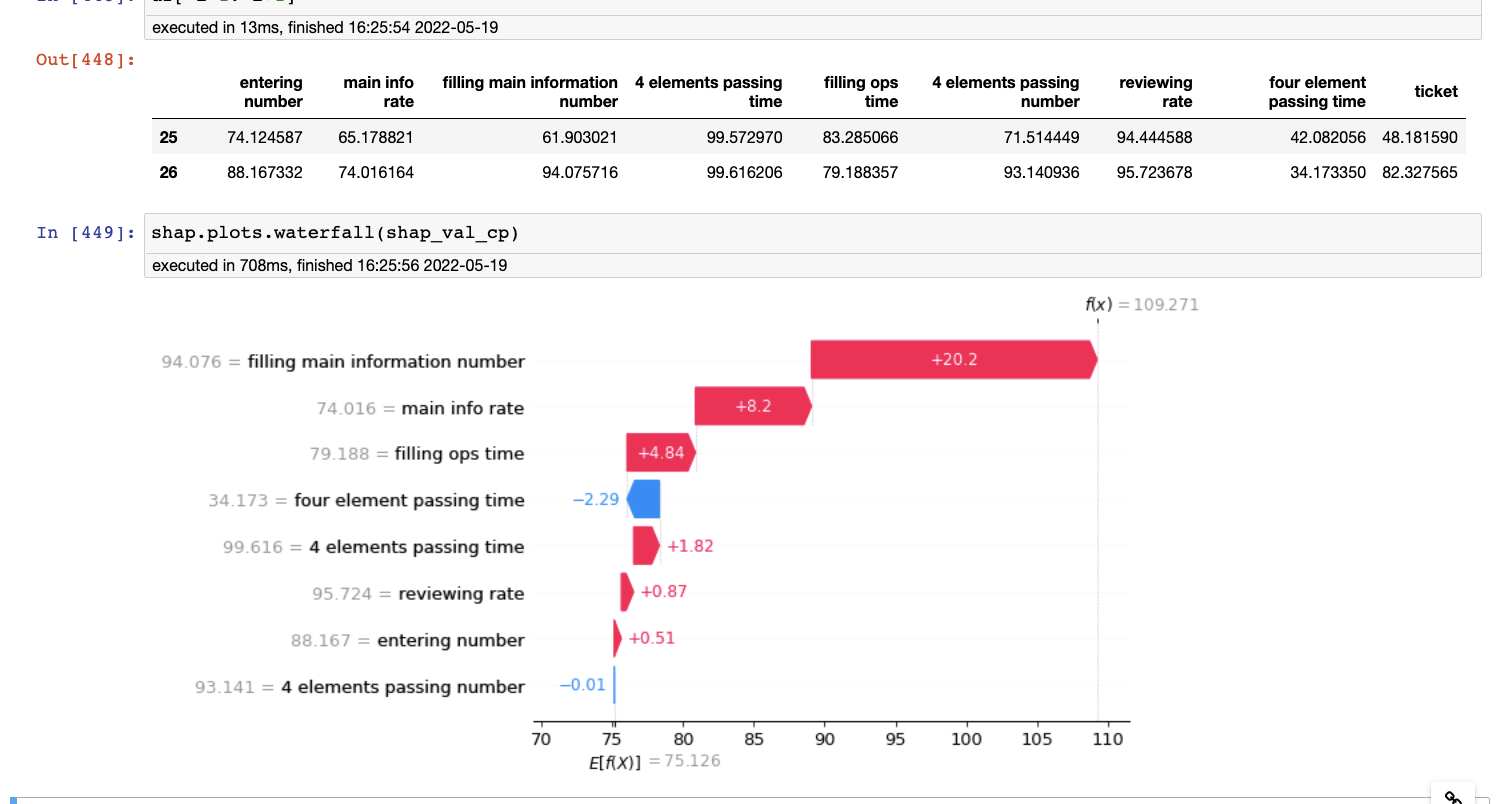This screenshot has width=1498, height=804.
Task: Click cell value 65.178821
Action: [376, 137]
